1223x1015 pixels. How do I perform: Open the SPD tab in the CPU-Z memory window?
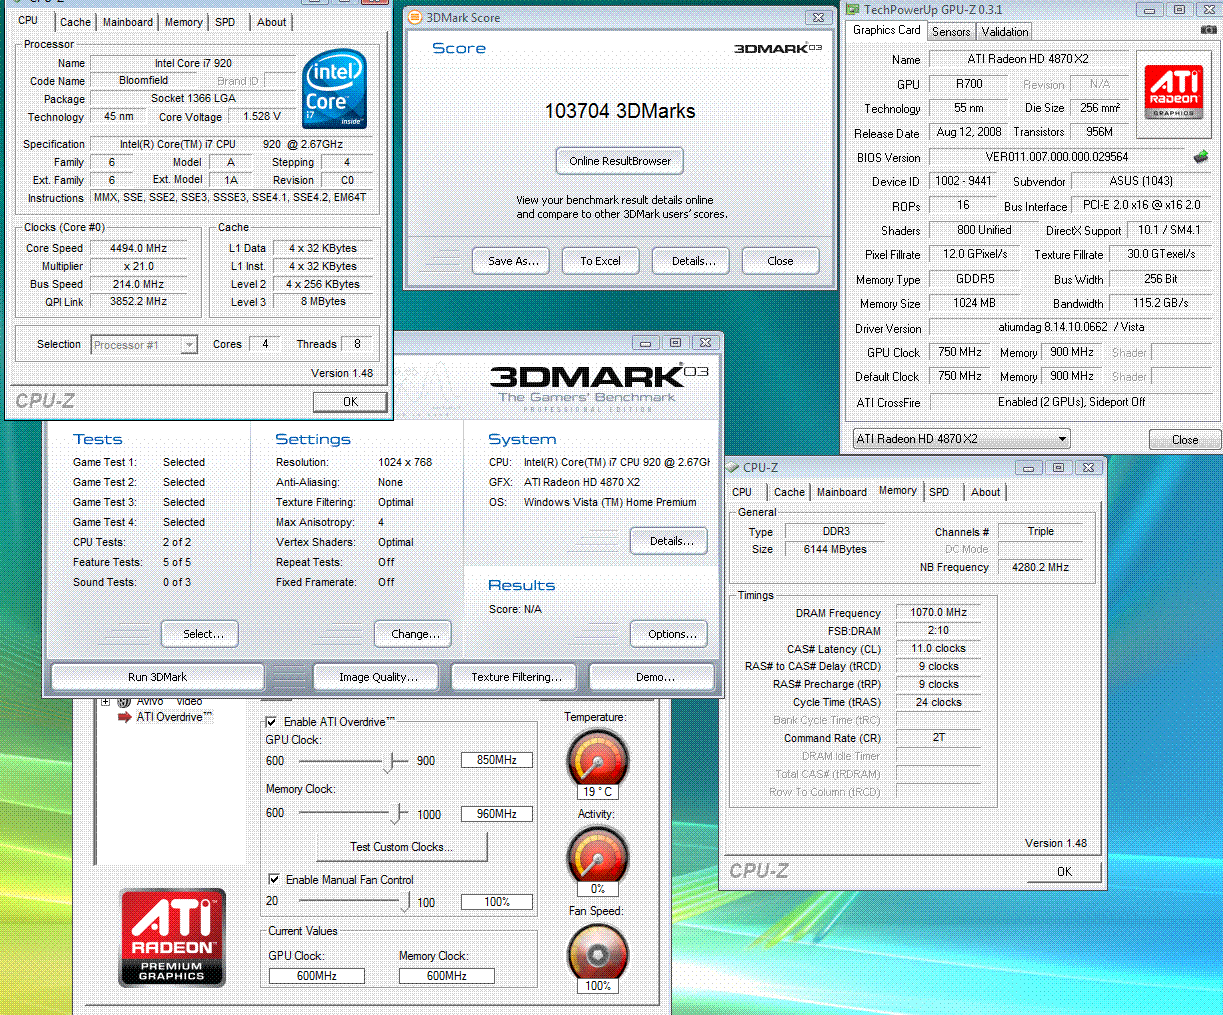click(939, 492)
